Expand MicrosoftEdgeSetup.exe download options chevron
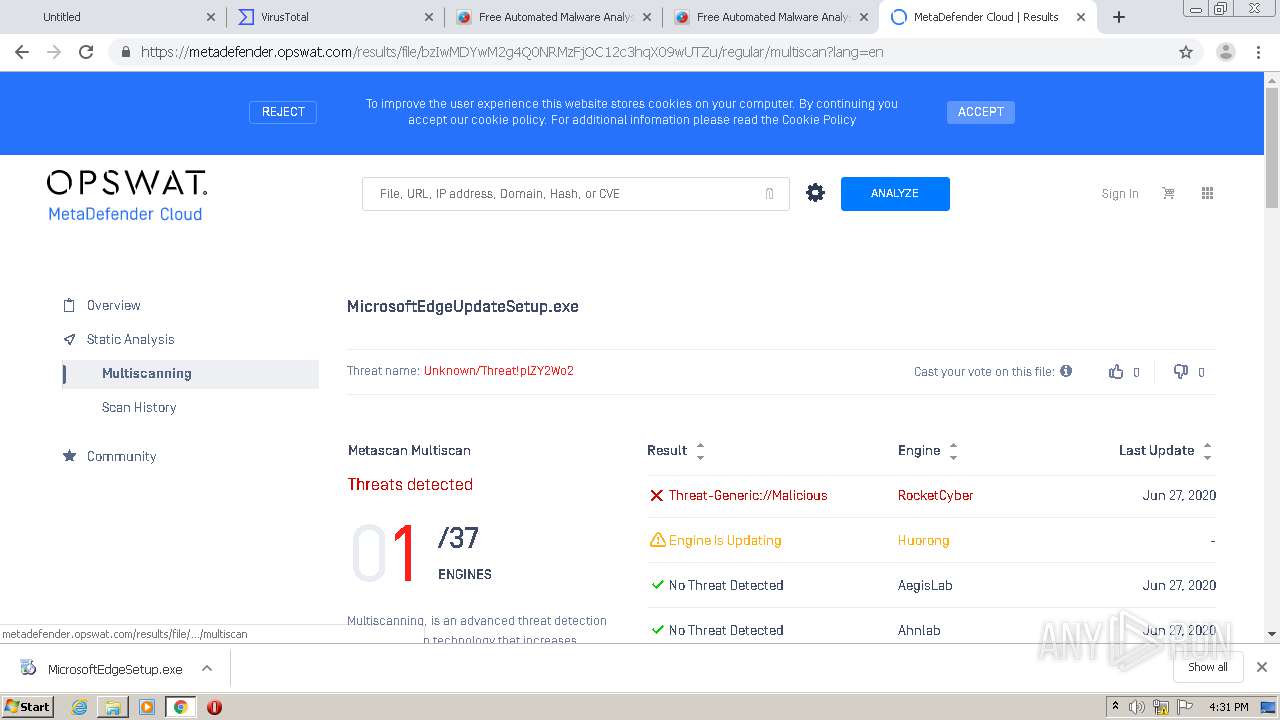 pyautogui.click(x=207, y=668)
